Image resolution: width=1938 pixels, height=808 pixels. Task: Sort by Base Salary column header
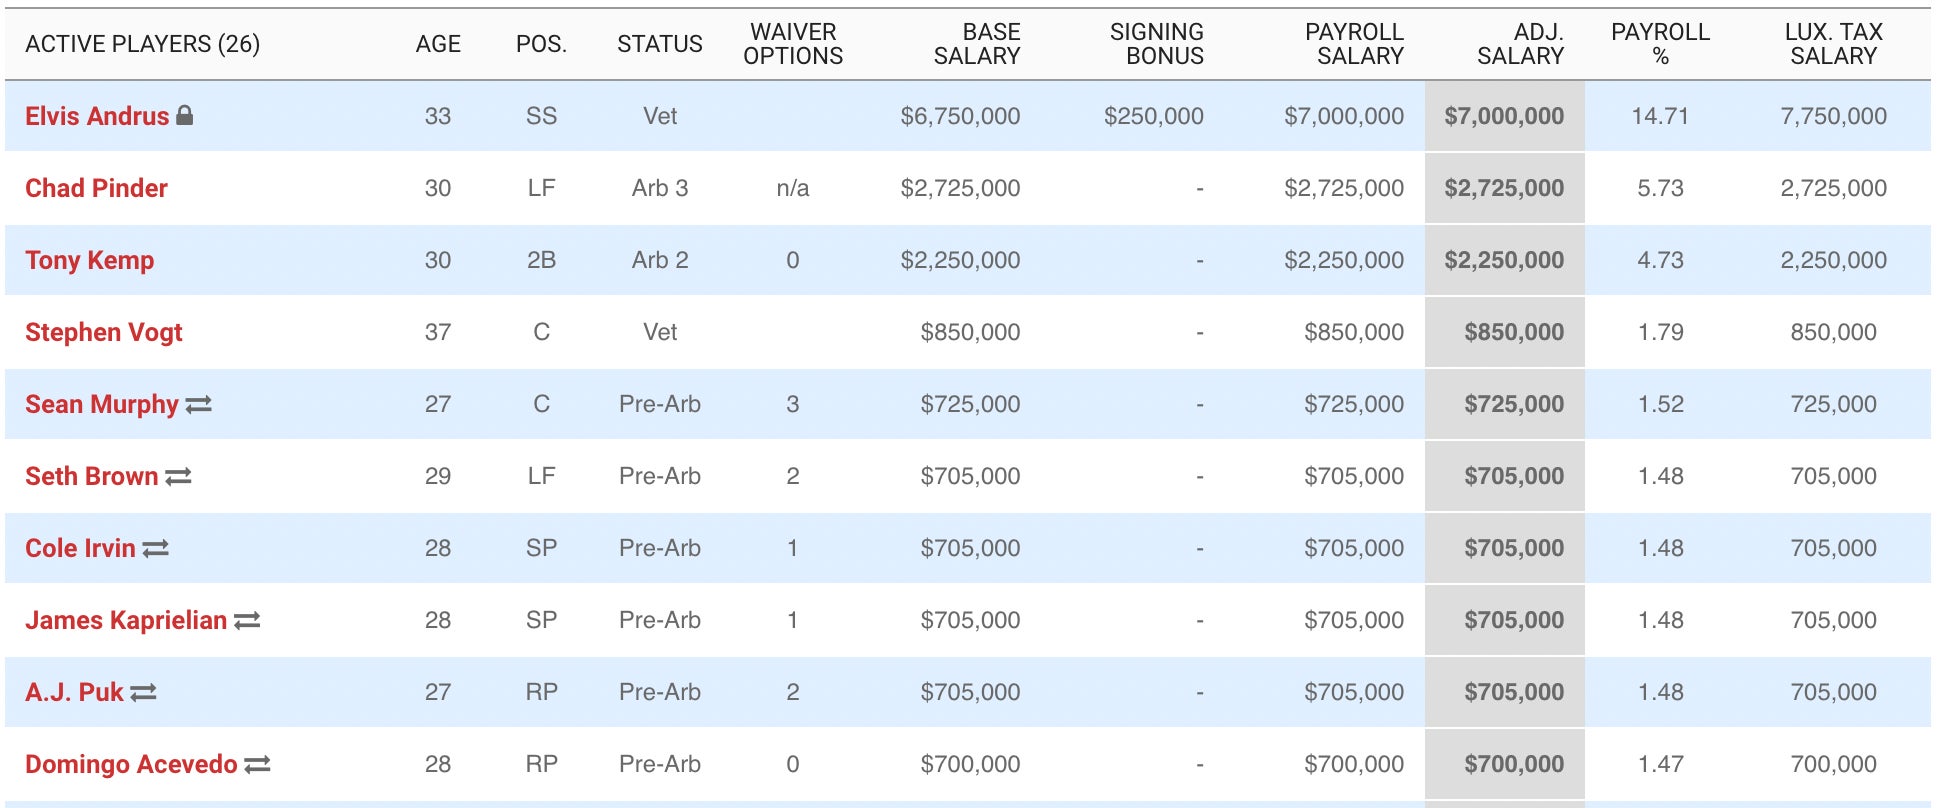point(976,44)
